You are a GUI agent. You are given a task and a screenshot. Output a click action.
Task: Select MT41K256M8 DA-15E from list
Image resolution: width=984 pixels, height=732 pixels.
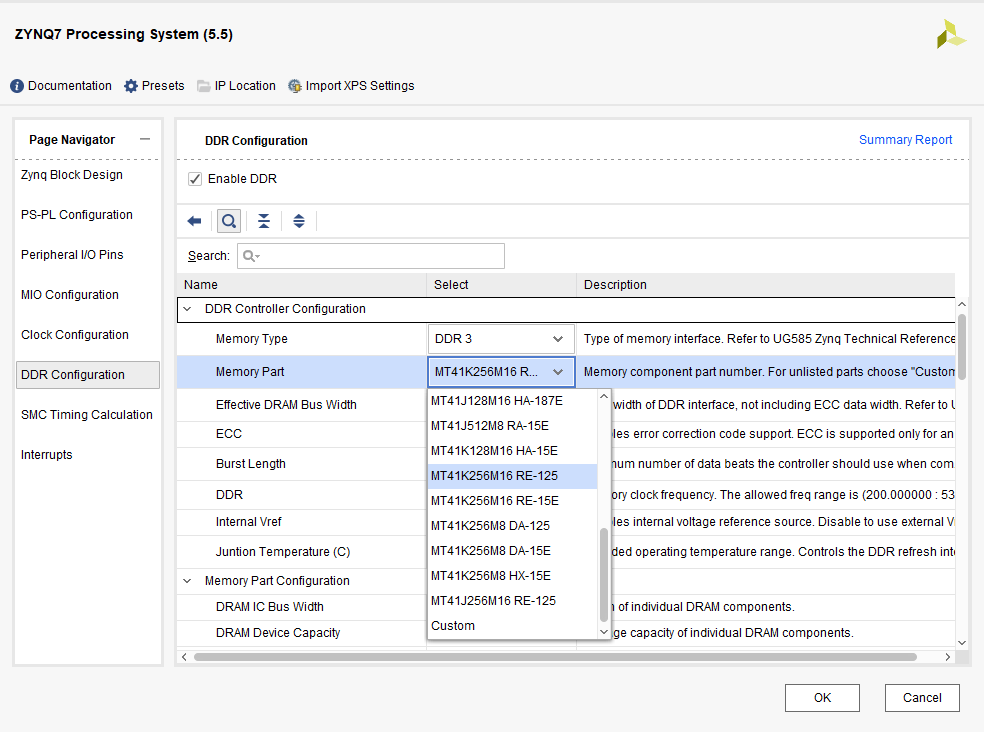[x=513, y=551]
